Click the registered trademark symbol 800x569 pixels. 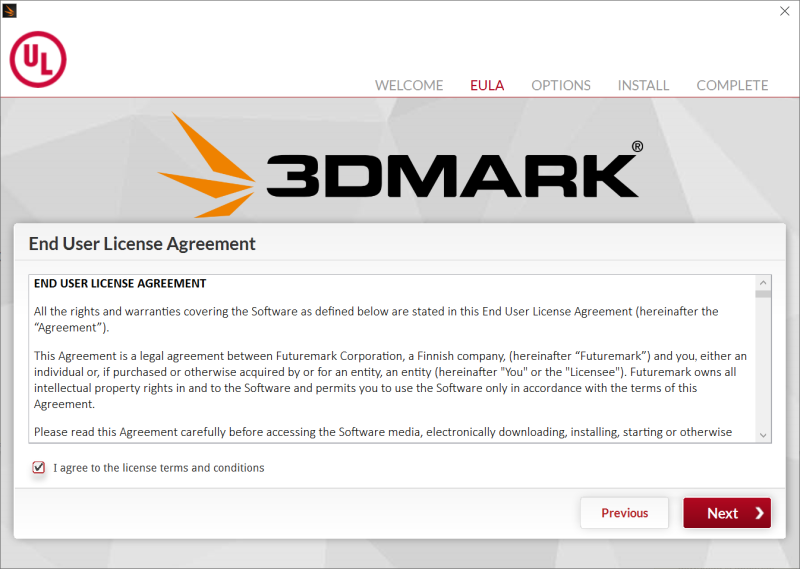tap(637, 146)
